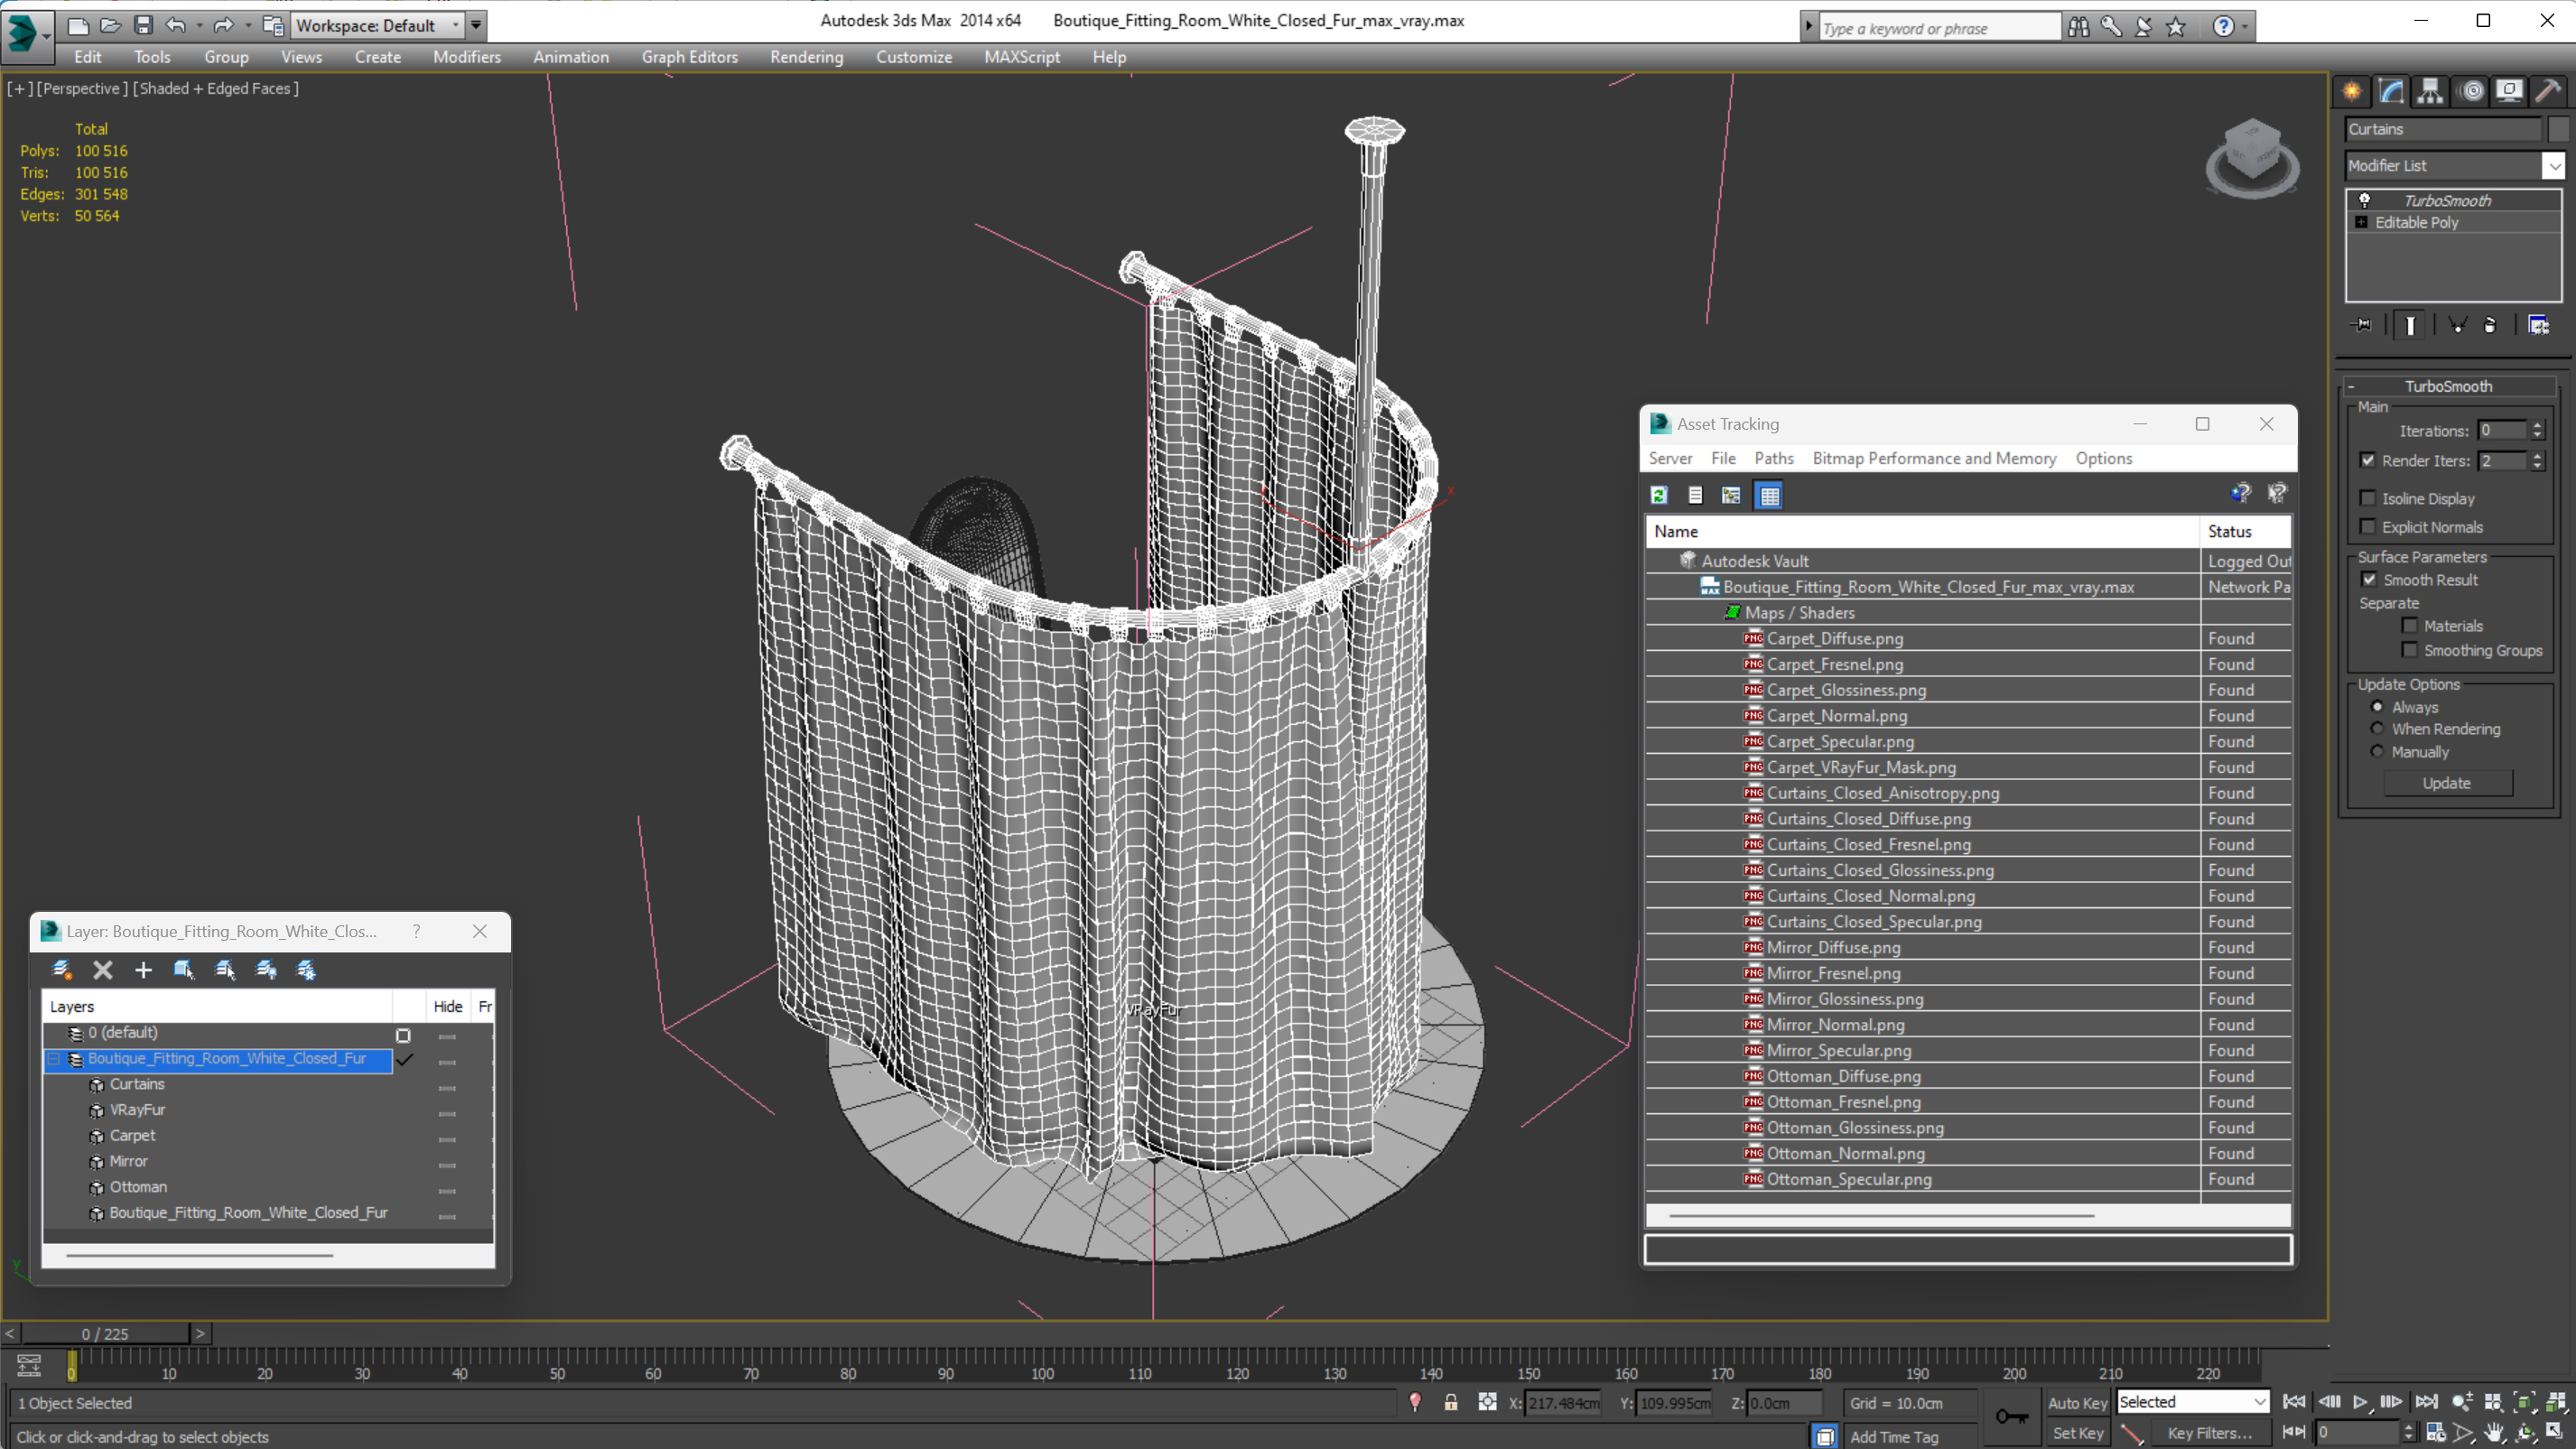The width and height of the screenshot is (2576, 1449).
Task: Open the Create command panel tab
Action: tap(2352, 91)
